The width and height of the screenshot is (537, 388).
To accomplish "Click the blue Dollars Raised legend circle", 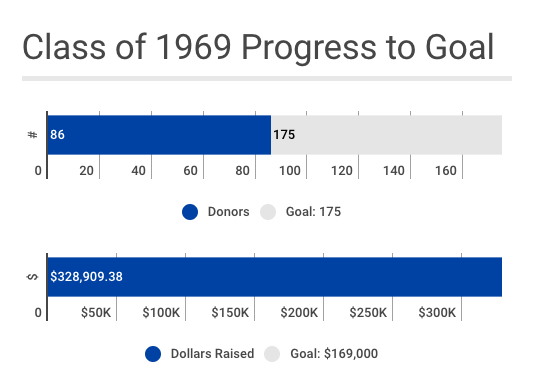I will tap(153, 354).
